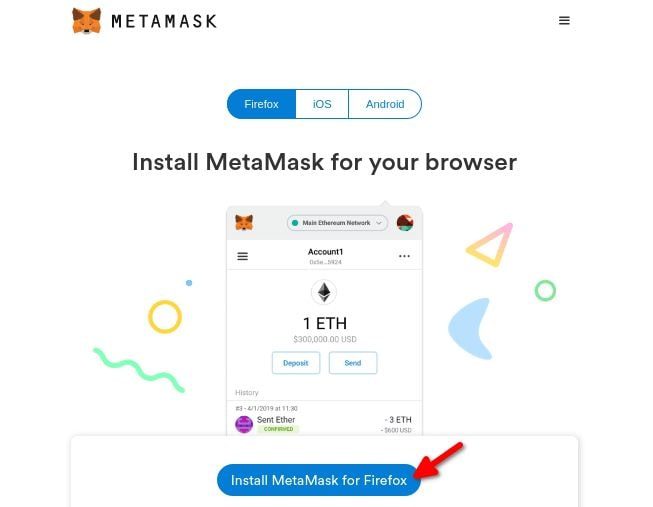Viewport: 653px width, 507px height.
Task: Switch platform toggle to Android
Action: pos(385,104)
